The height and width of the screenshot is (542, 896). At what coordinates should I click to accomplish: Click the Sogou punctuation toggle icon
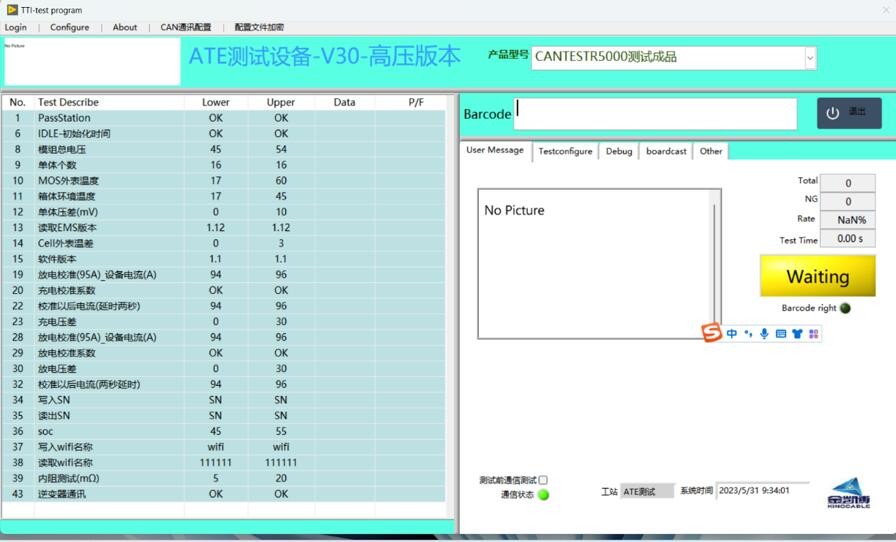pyautogui.click(x=748, y=334)
